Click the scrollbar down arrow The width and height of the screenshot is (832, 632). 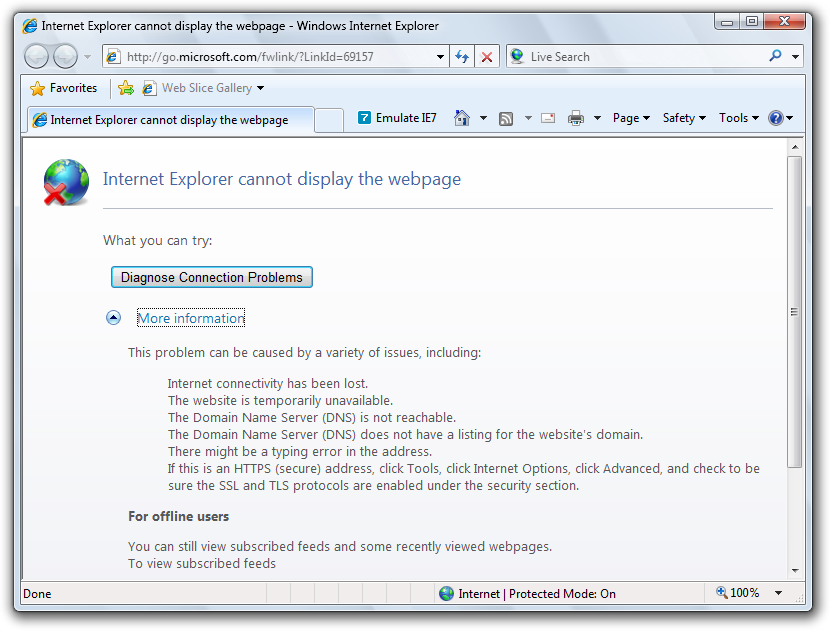coord(794,570)
